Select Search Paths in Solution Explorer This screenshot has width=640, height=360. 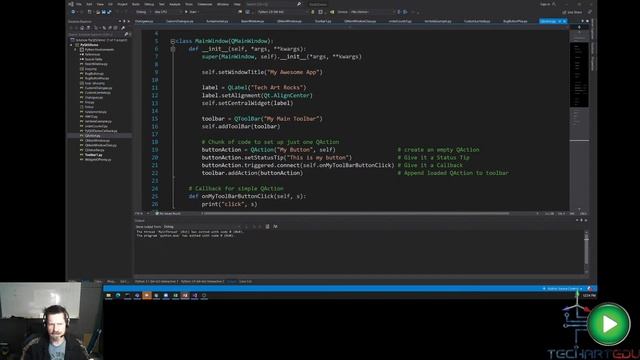click(x=93, y=59)
